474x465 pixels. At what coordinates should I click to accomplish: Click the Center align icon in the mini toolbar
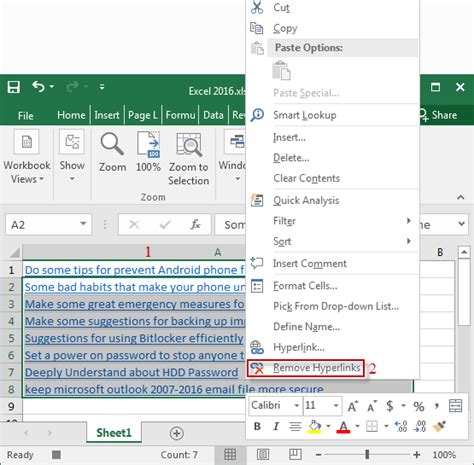click(x=295, y=426)
